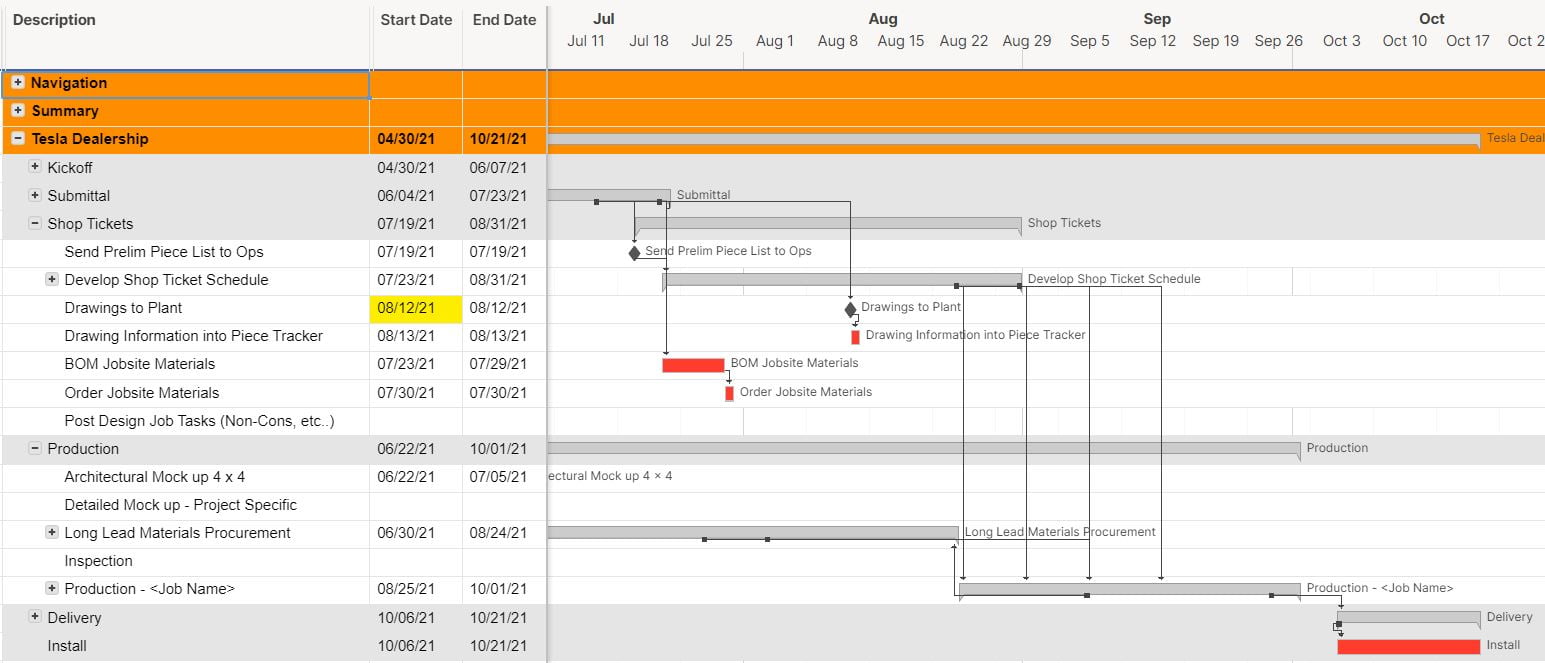This screenshot has width=1545, height=663.
Task: Click the Description column header
Action: point(55,19)
